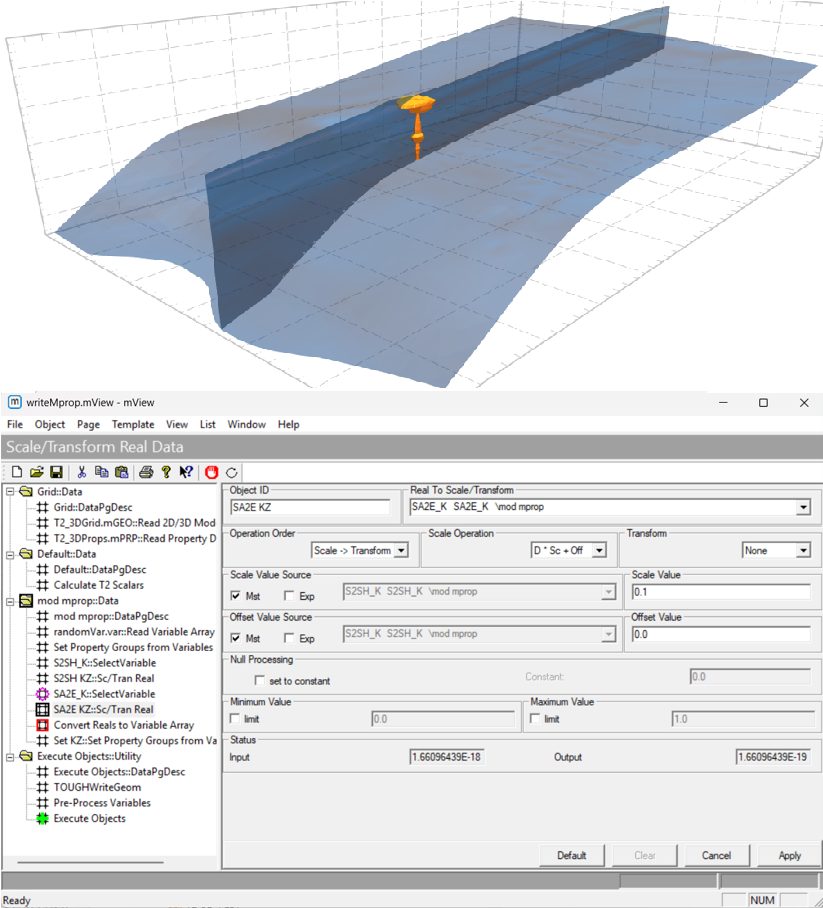Image resolution: width=823 pixels, height=908 pixels.
Task: Enable the Minimum Value limit checkbox
Action: (235, 718)
